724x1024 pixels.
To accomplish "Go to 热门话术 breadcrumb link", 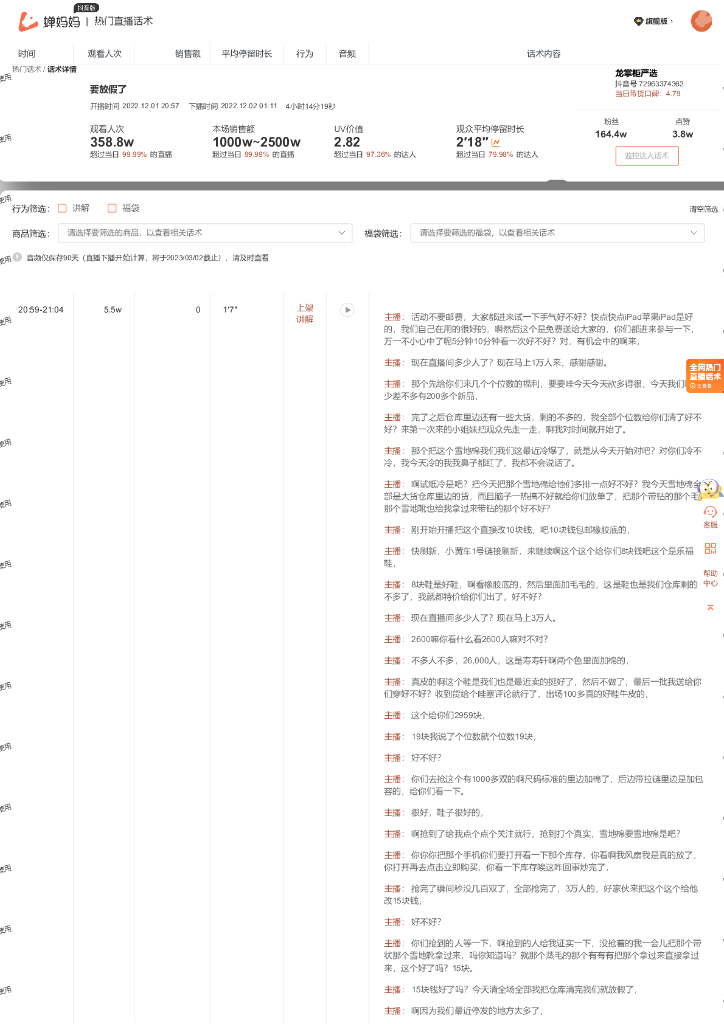I will point(26,69).
